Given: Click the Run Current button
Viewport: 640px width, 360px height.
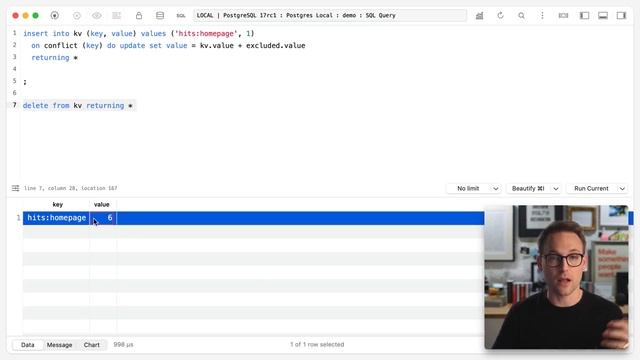Looking at the screenshot, I should [591, 189].
